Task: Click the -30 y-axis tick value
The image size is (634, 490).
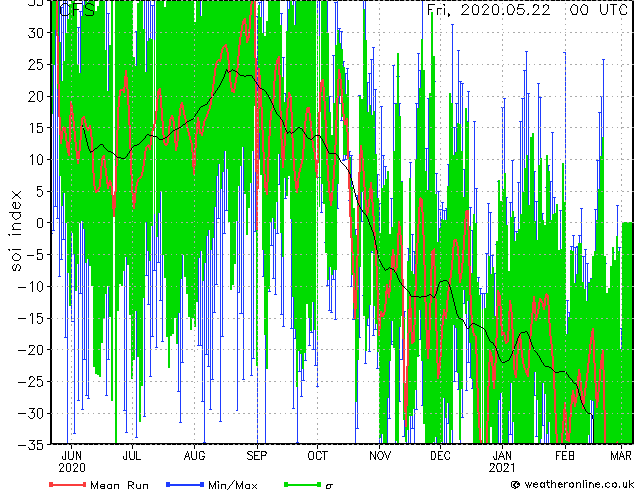Action: [31, 413]
